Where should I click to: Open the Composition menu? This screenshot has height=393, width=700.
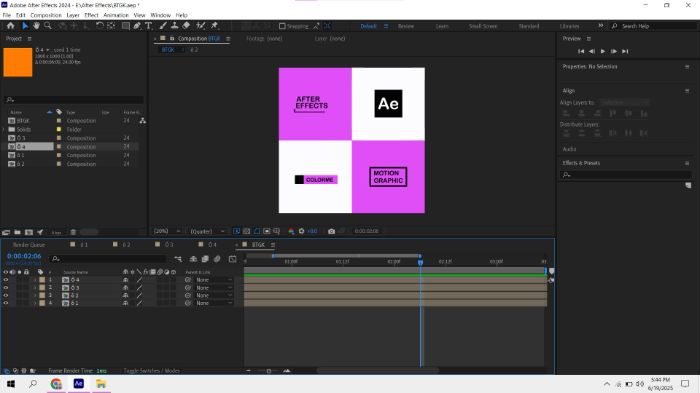click(x=46, y=15)
